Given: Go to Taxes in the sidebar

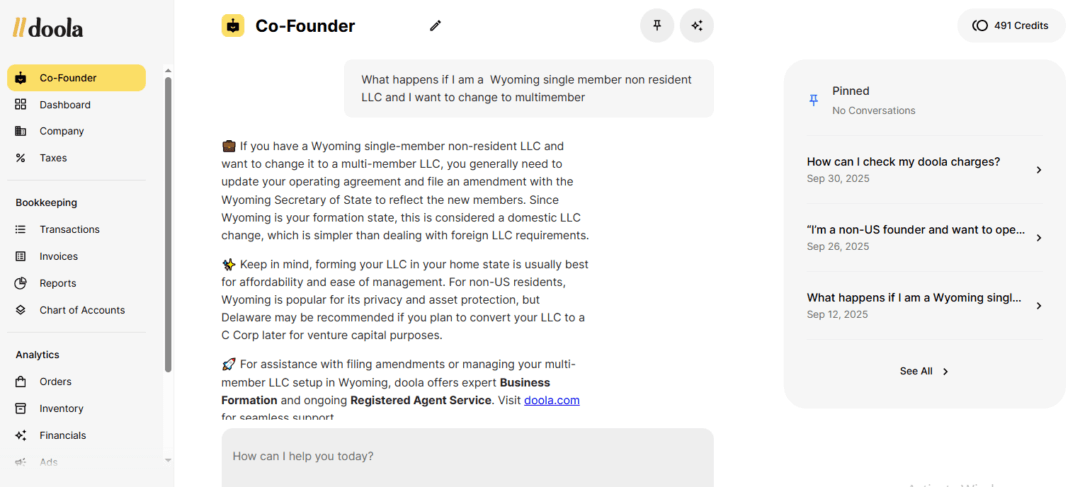Looking at the screenshot, I should [53, 158].
